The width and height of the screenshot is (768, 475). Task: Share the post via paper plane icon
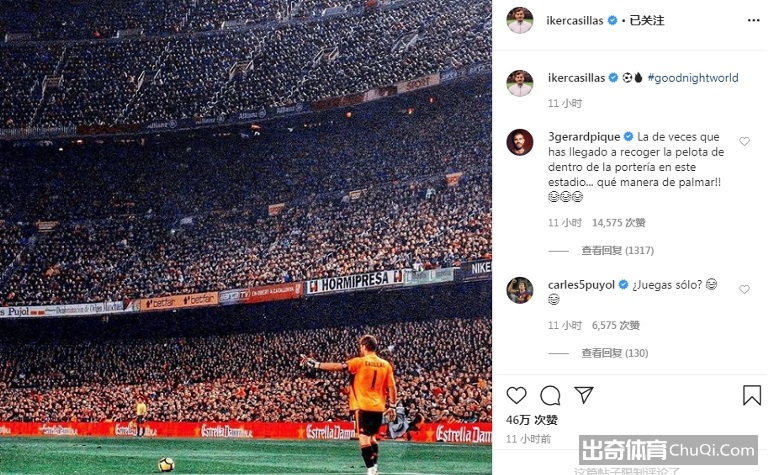pos(584,395)
